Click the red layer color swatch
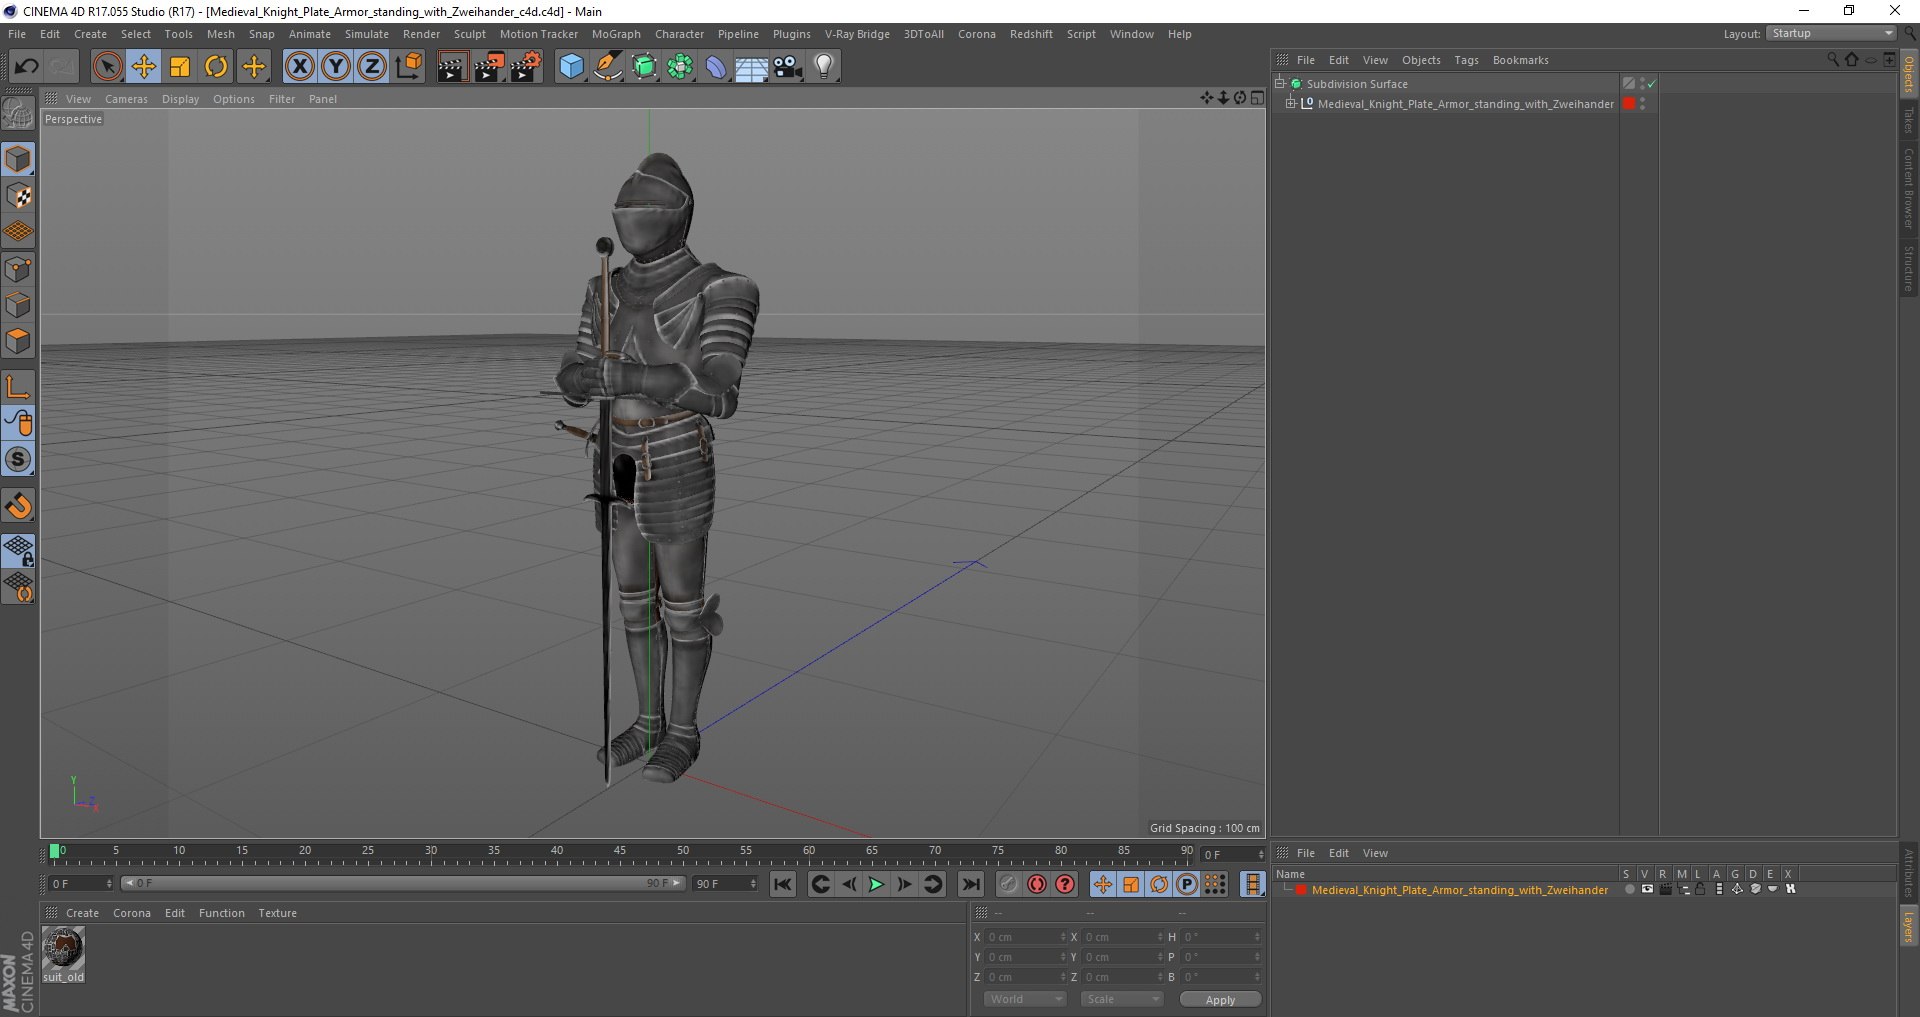1920x1017 pixels. click(1301, 890)
